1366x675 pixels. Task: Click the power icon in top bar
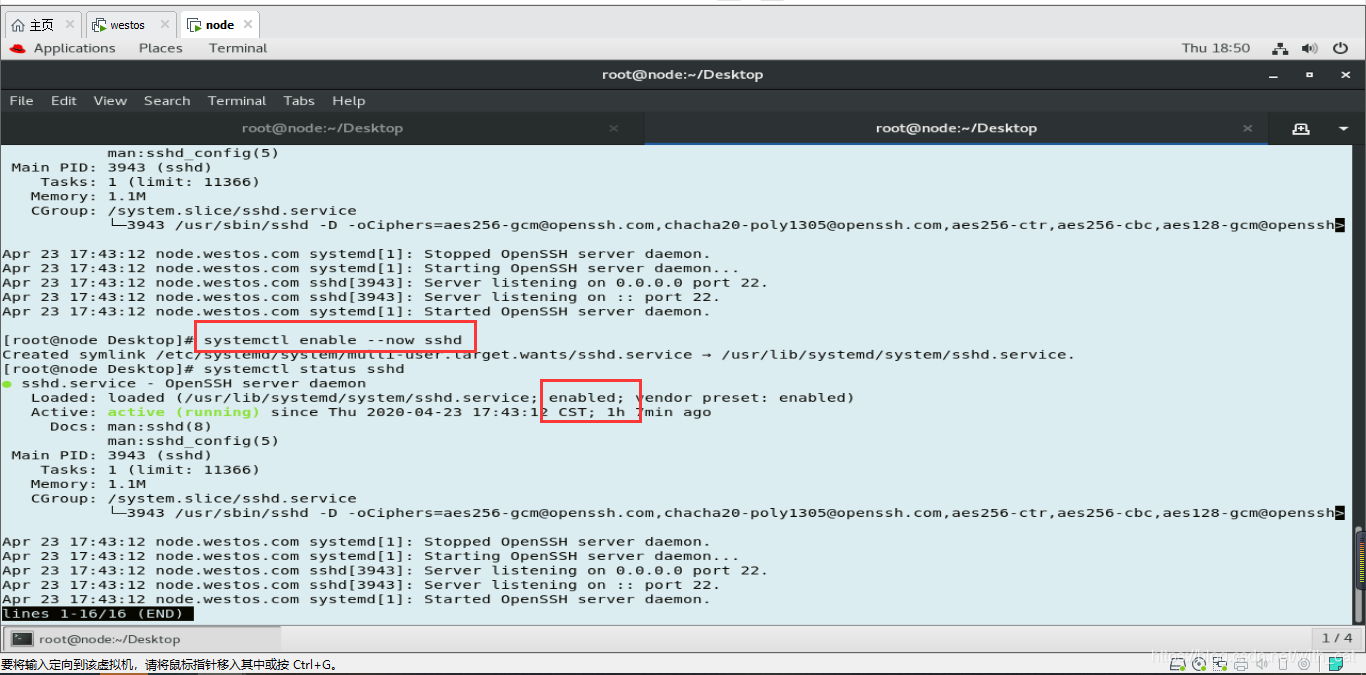click(1340, 48)
